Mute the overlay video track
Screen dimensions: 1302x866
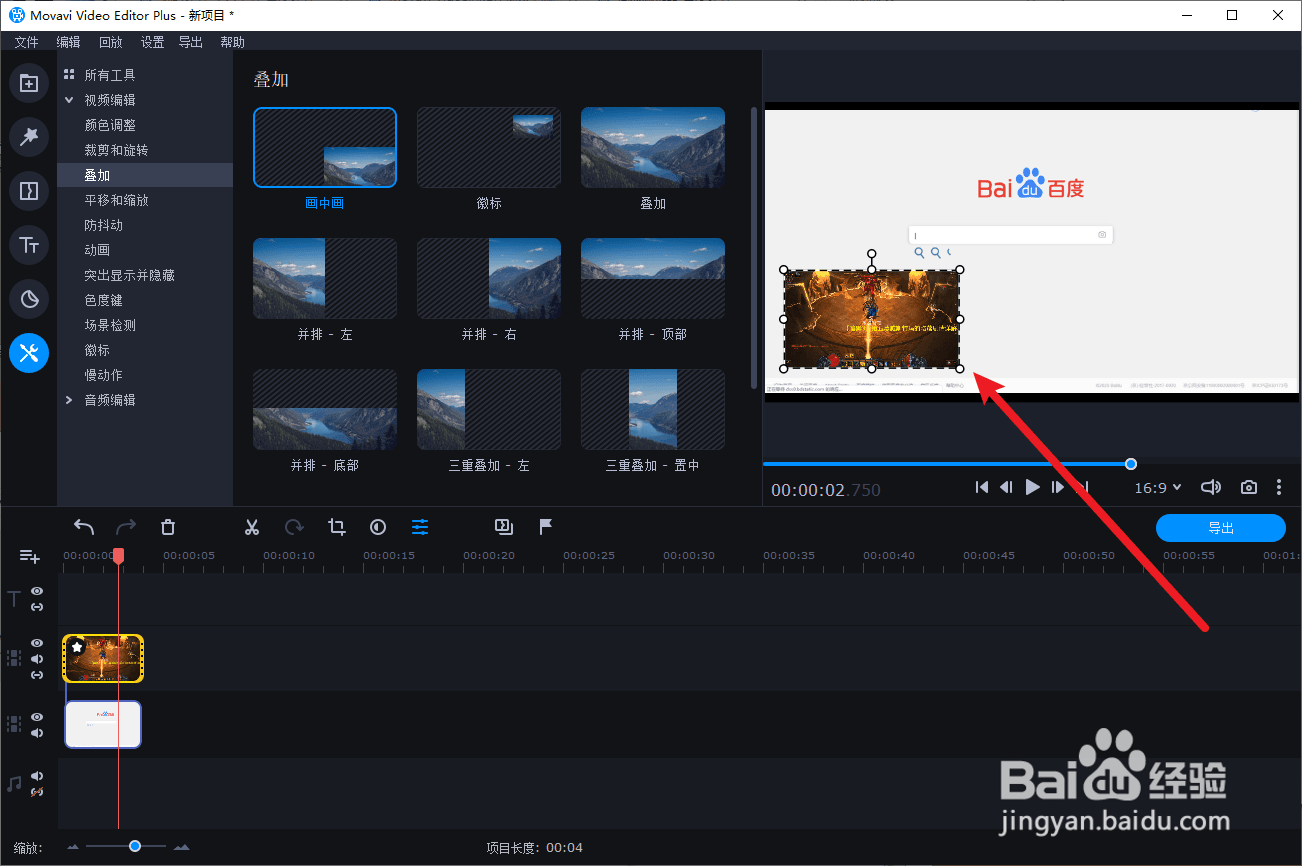tap(37, 659)
